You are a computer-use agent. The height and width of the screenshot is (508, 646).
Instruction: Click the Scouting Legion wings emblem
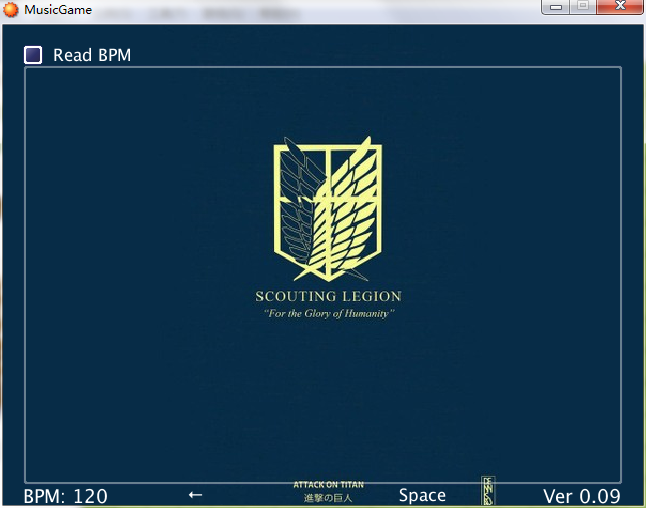coord(328,209)
